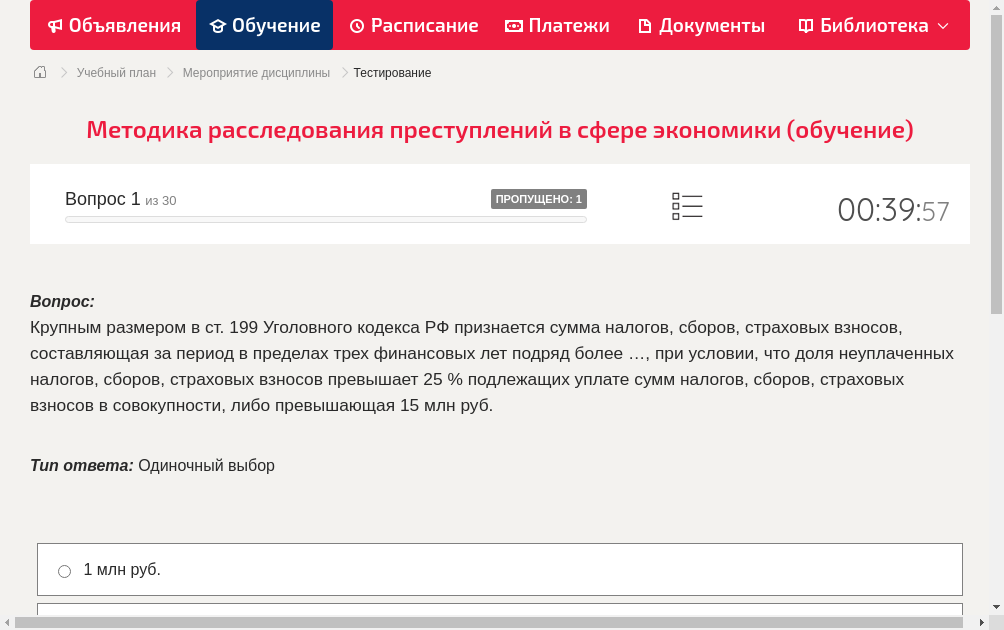Open the question list navigator icon
The height and width of the screenshot is (630, 1004).
click(687, 206)
